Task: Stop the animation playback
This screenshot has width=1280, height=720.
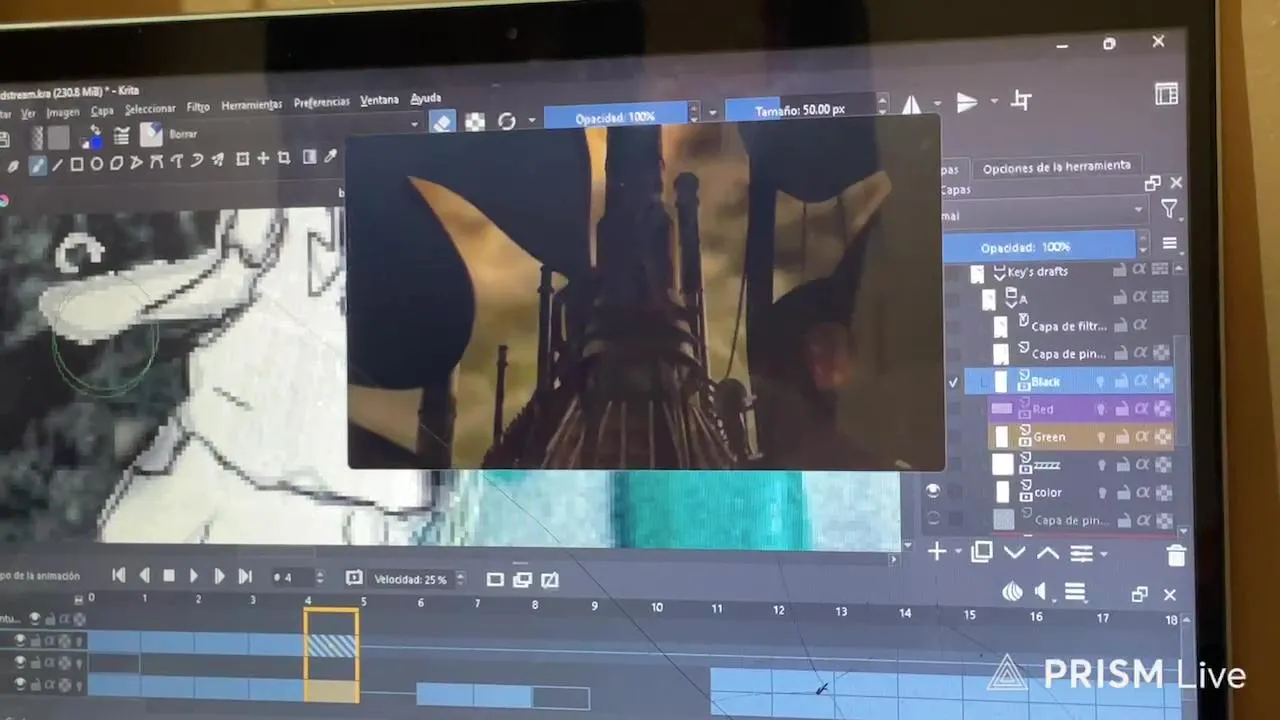Action: pos(169,576)
